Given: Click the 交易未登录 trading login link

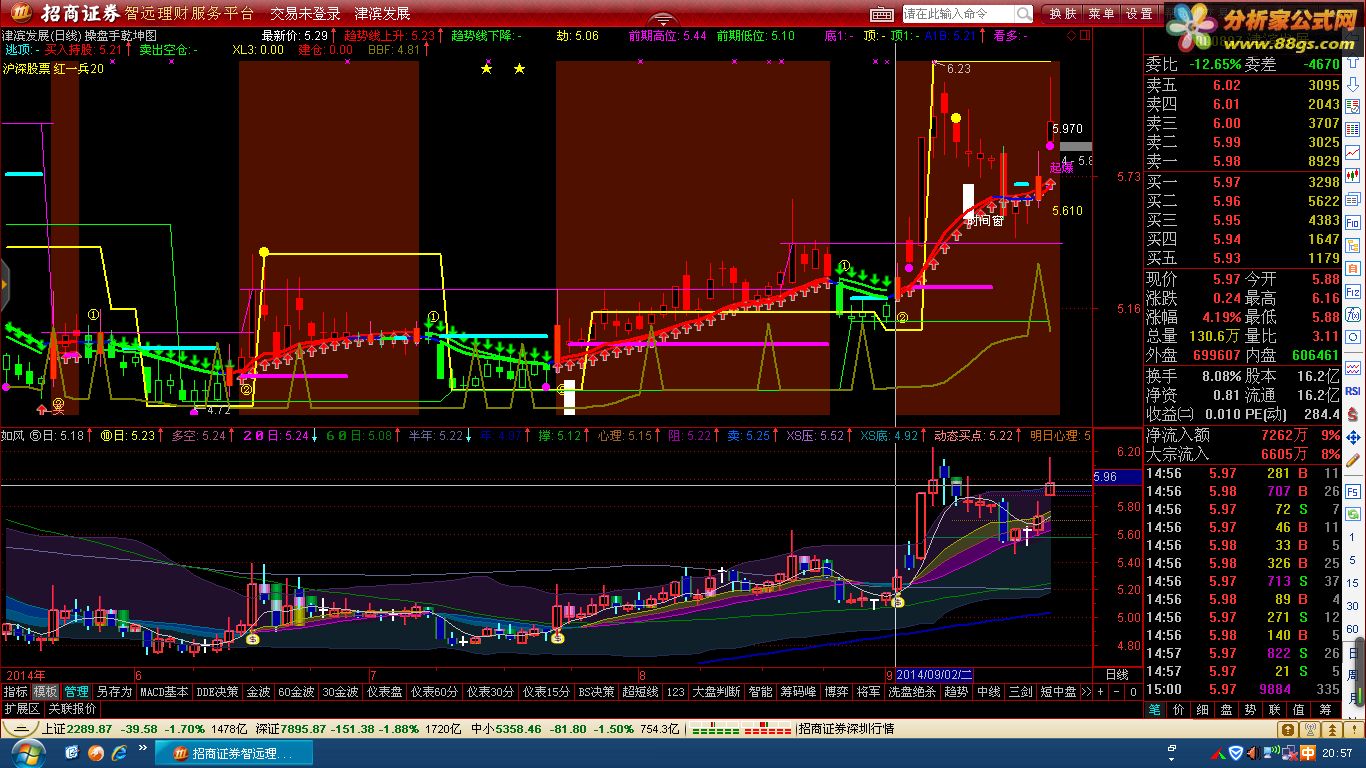Looking at the screenshot, I should (x=306, y=14).
